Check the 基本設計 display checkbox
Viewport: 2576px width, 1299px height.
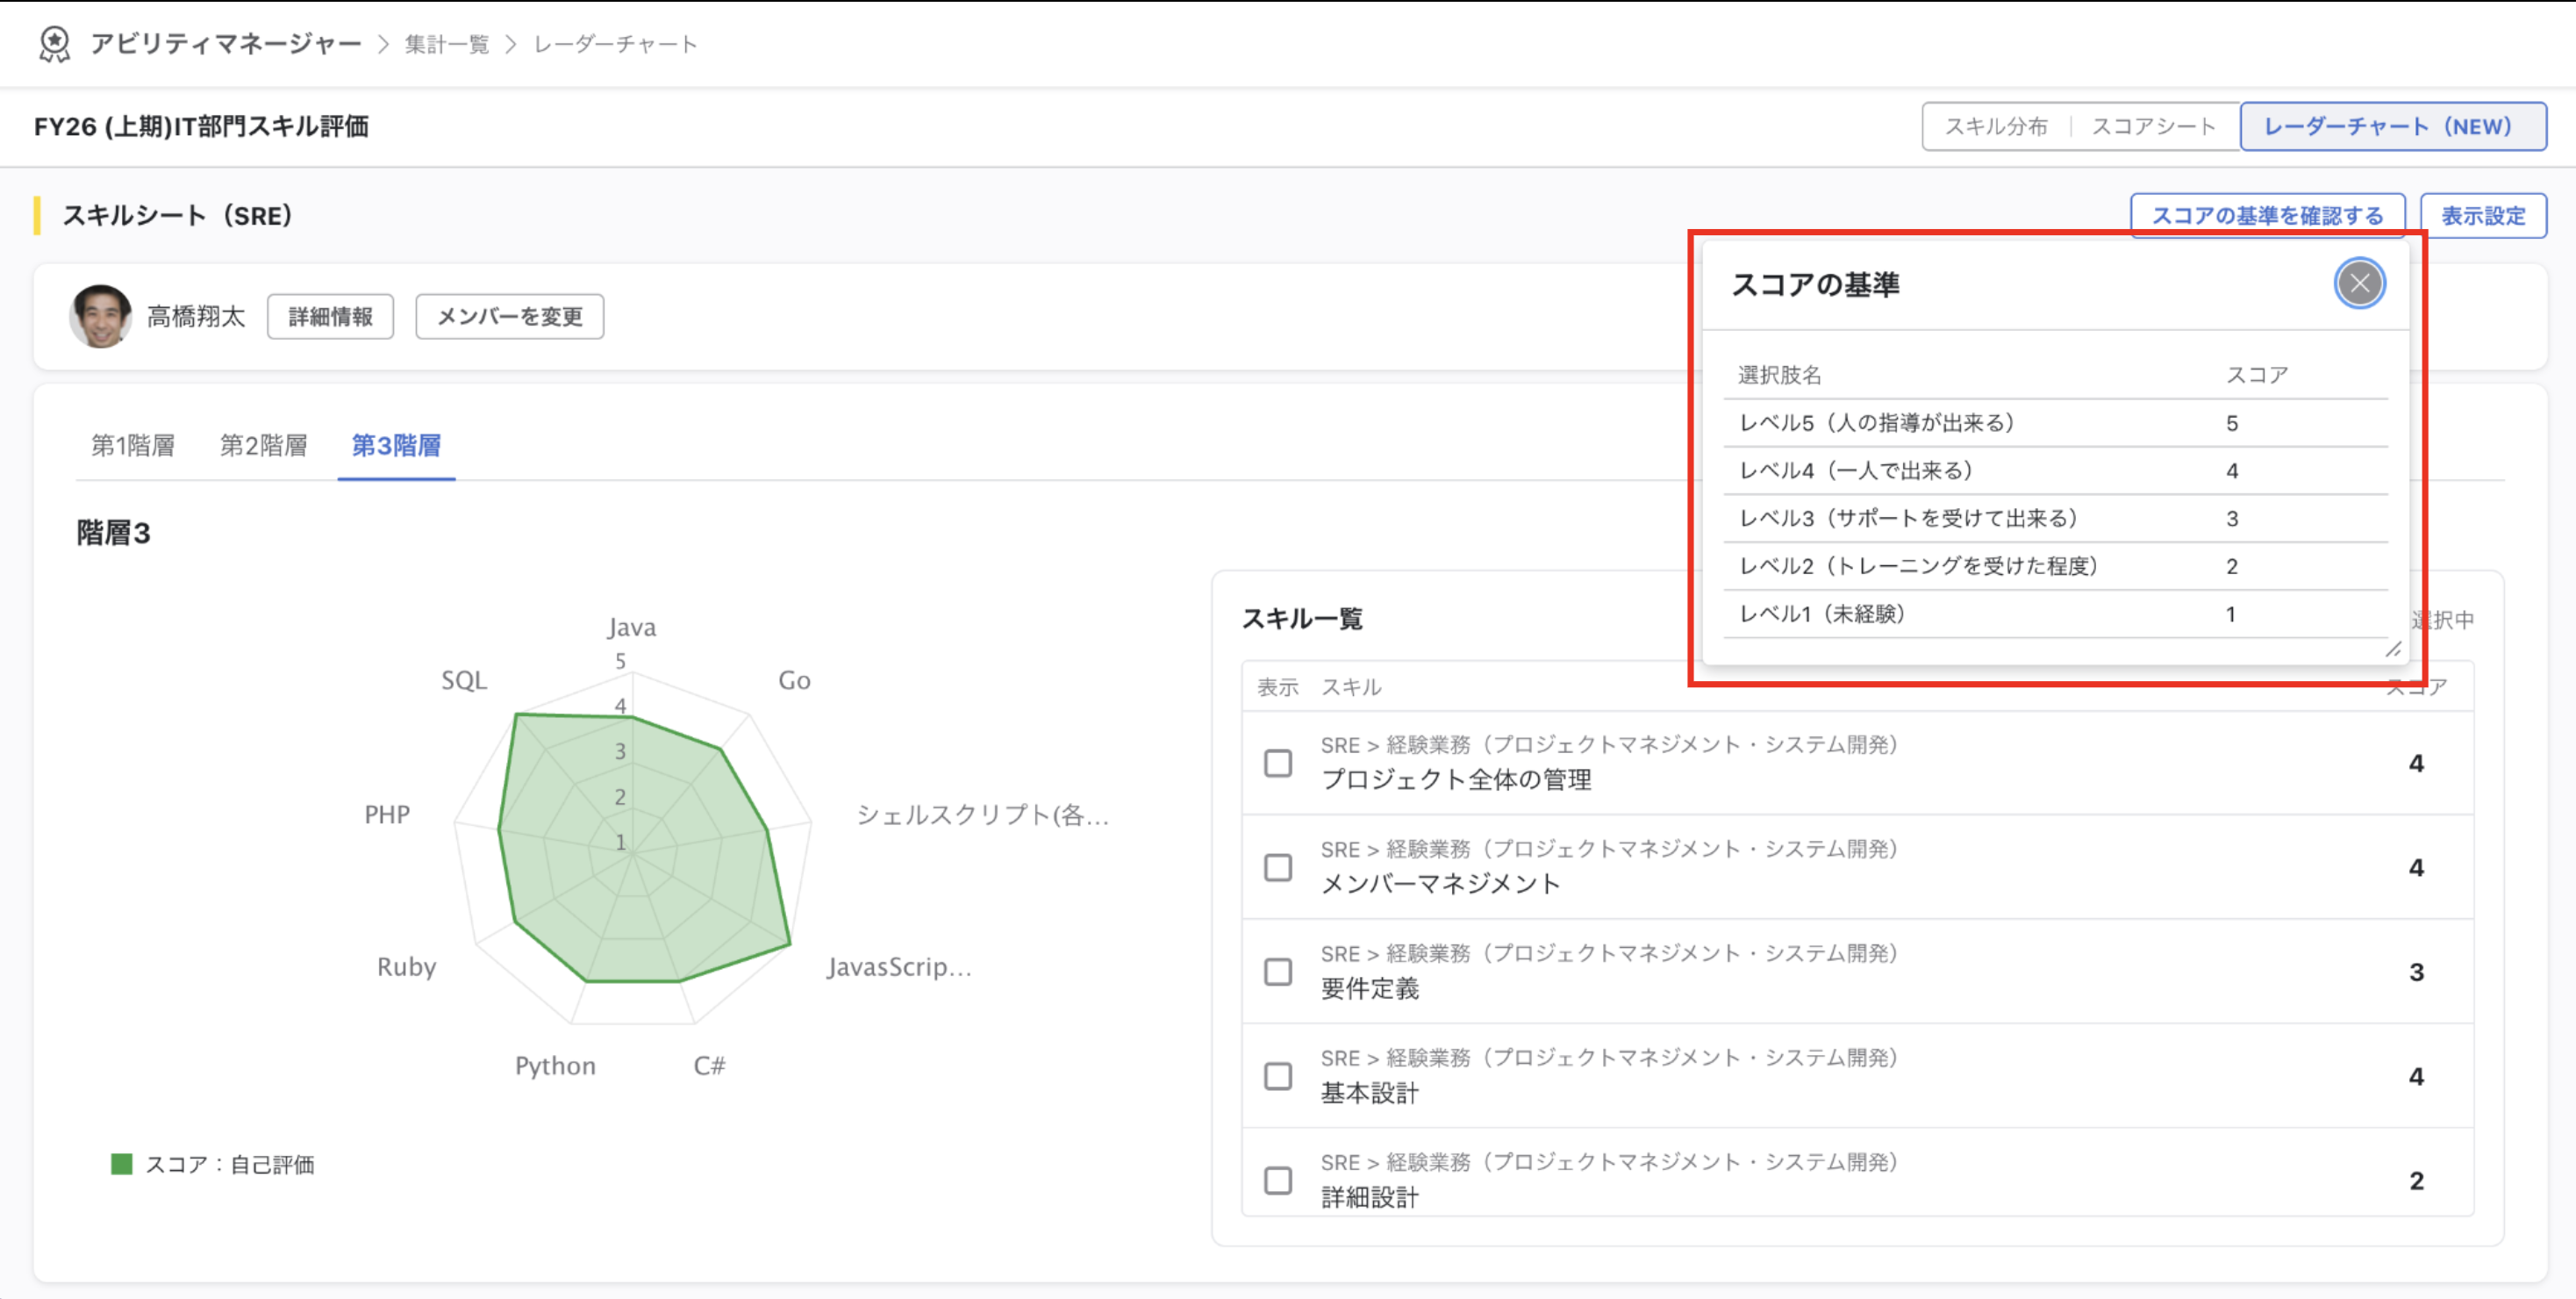1278,1076
